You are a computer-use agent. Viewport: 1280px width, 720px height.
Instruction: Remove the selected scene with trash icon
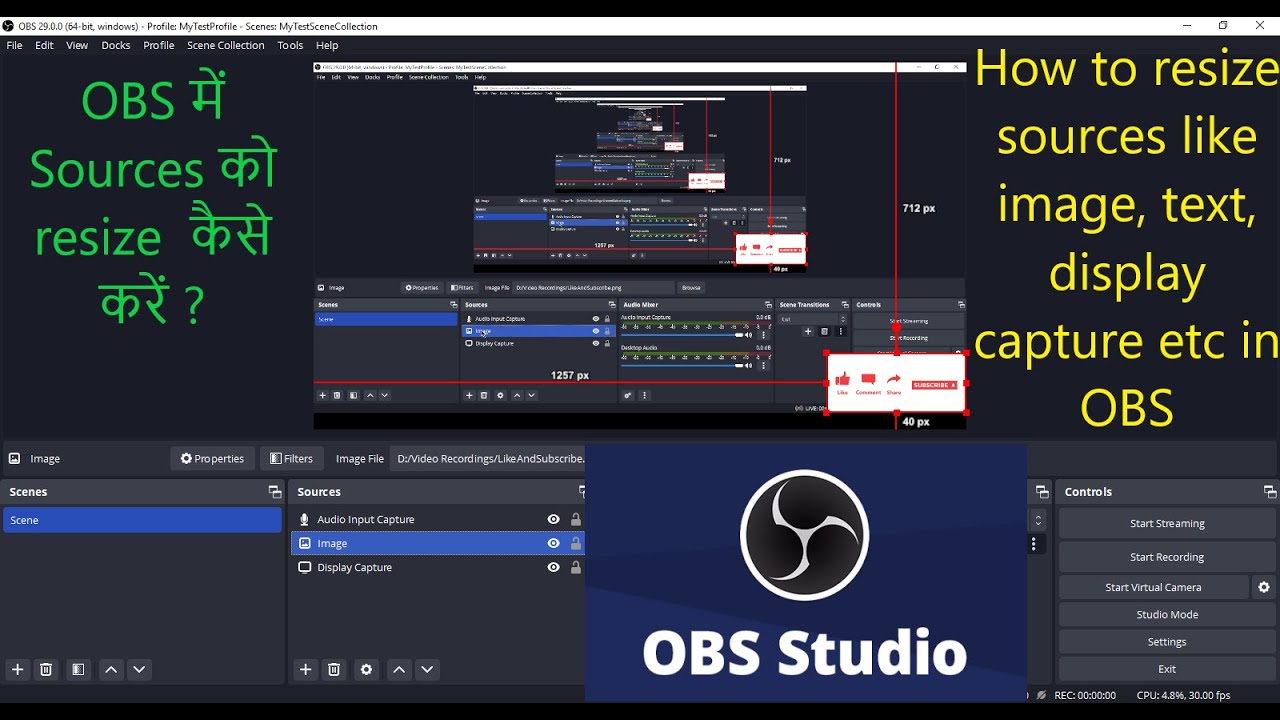point(46,669)
